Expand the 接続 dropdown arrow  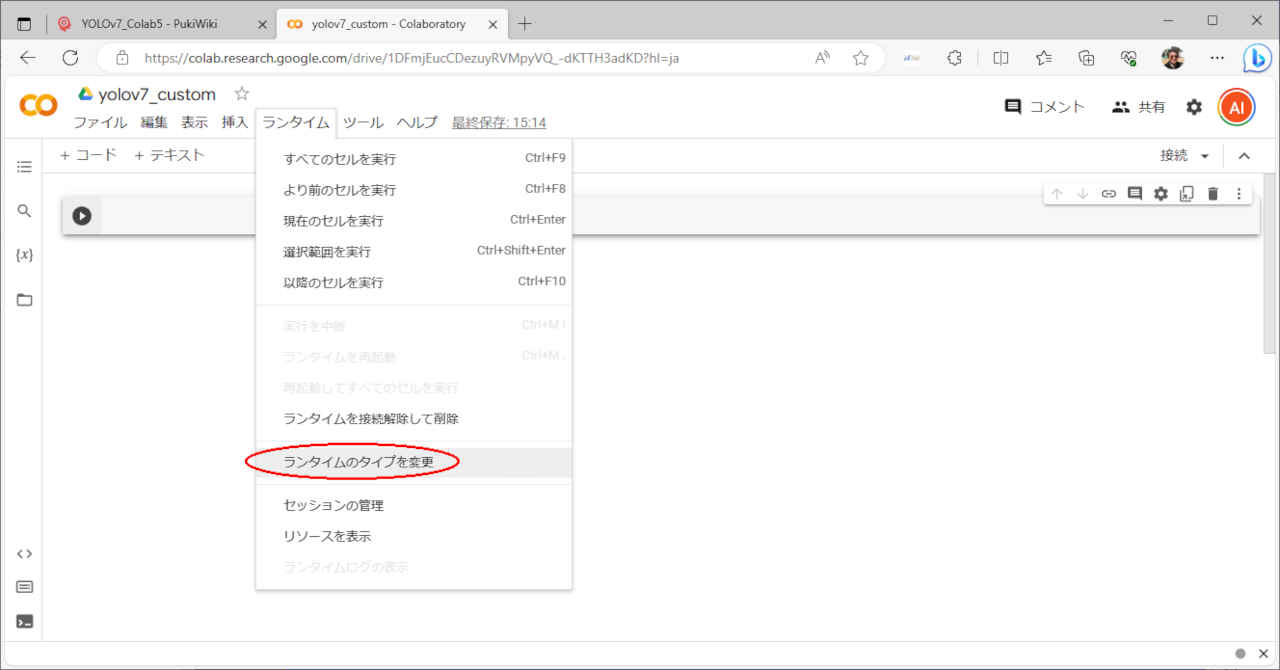coord(1205,156)
